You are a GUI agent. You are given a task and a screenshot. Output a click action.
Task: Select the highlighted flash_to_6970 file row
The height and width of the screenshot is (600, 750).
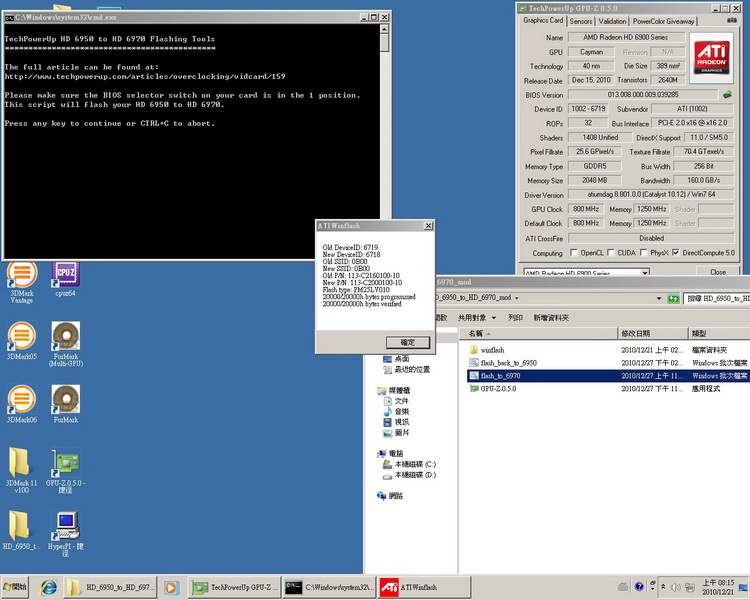pyautogui.click(x=608, y=376)
